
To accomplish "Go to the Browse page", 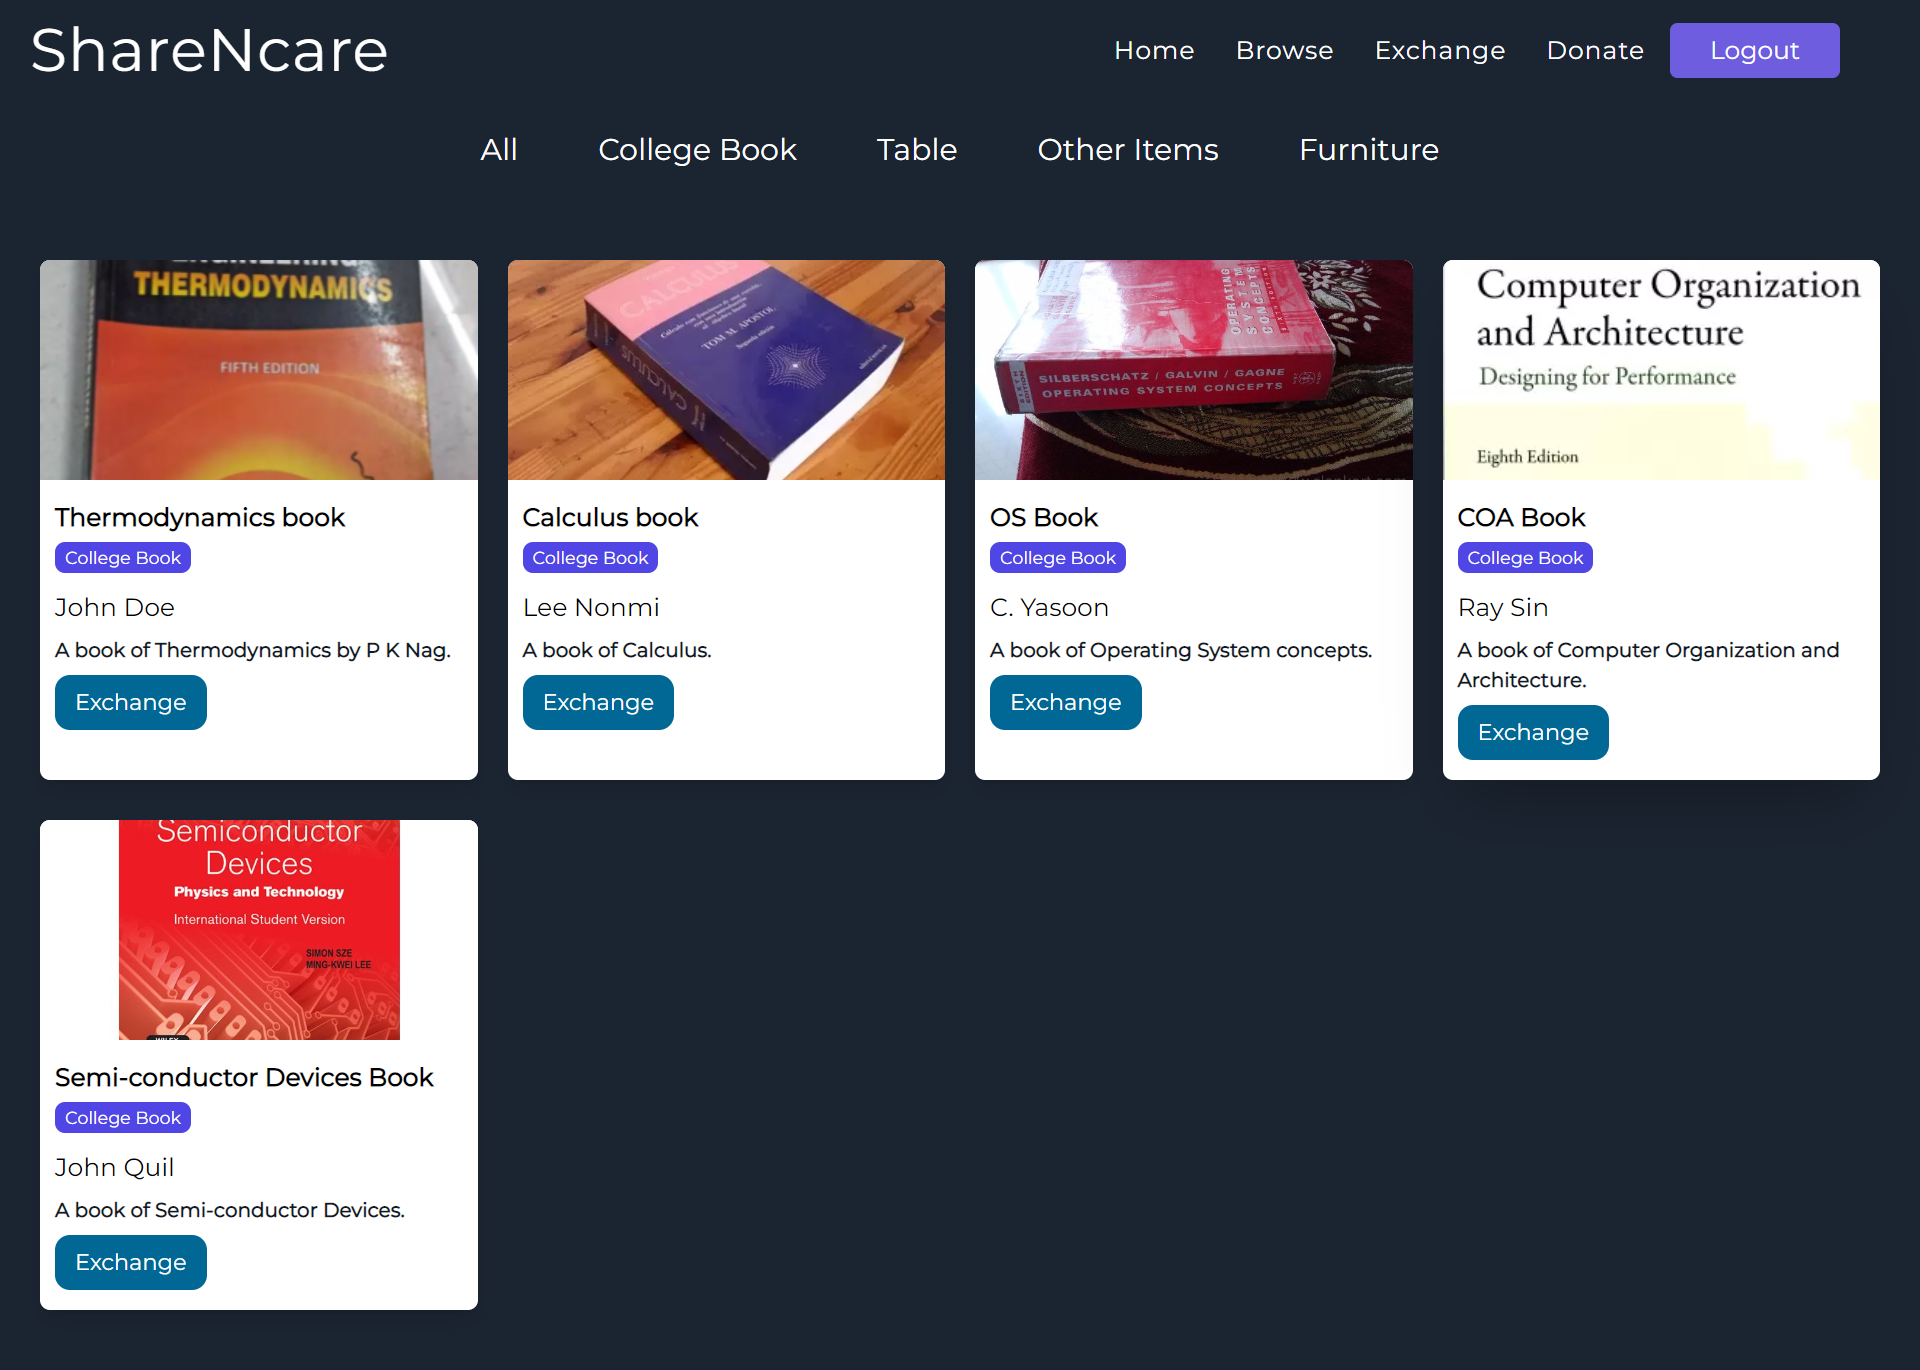I will point(1284,50).
